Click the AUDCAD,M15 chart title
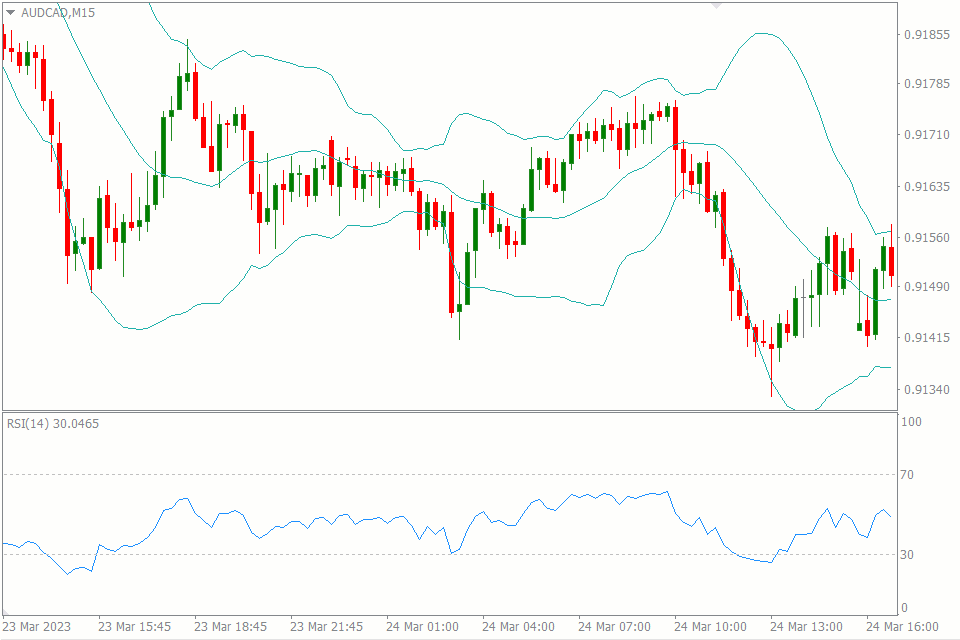This screenshot has height=640, width=960. click(58, 12)
